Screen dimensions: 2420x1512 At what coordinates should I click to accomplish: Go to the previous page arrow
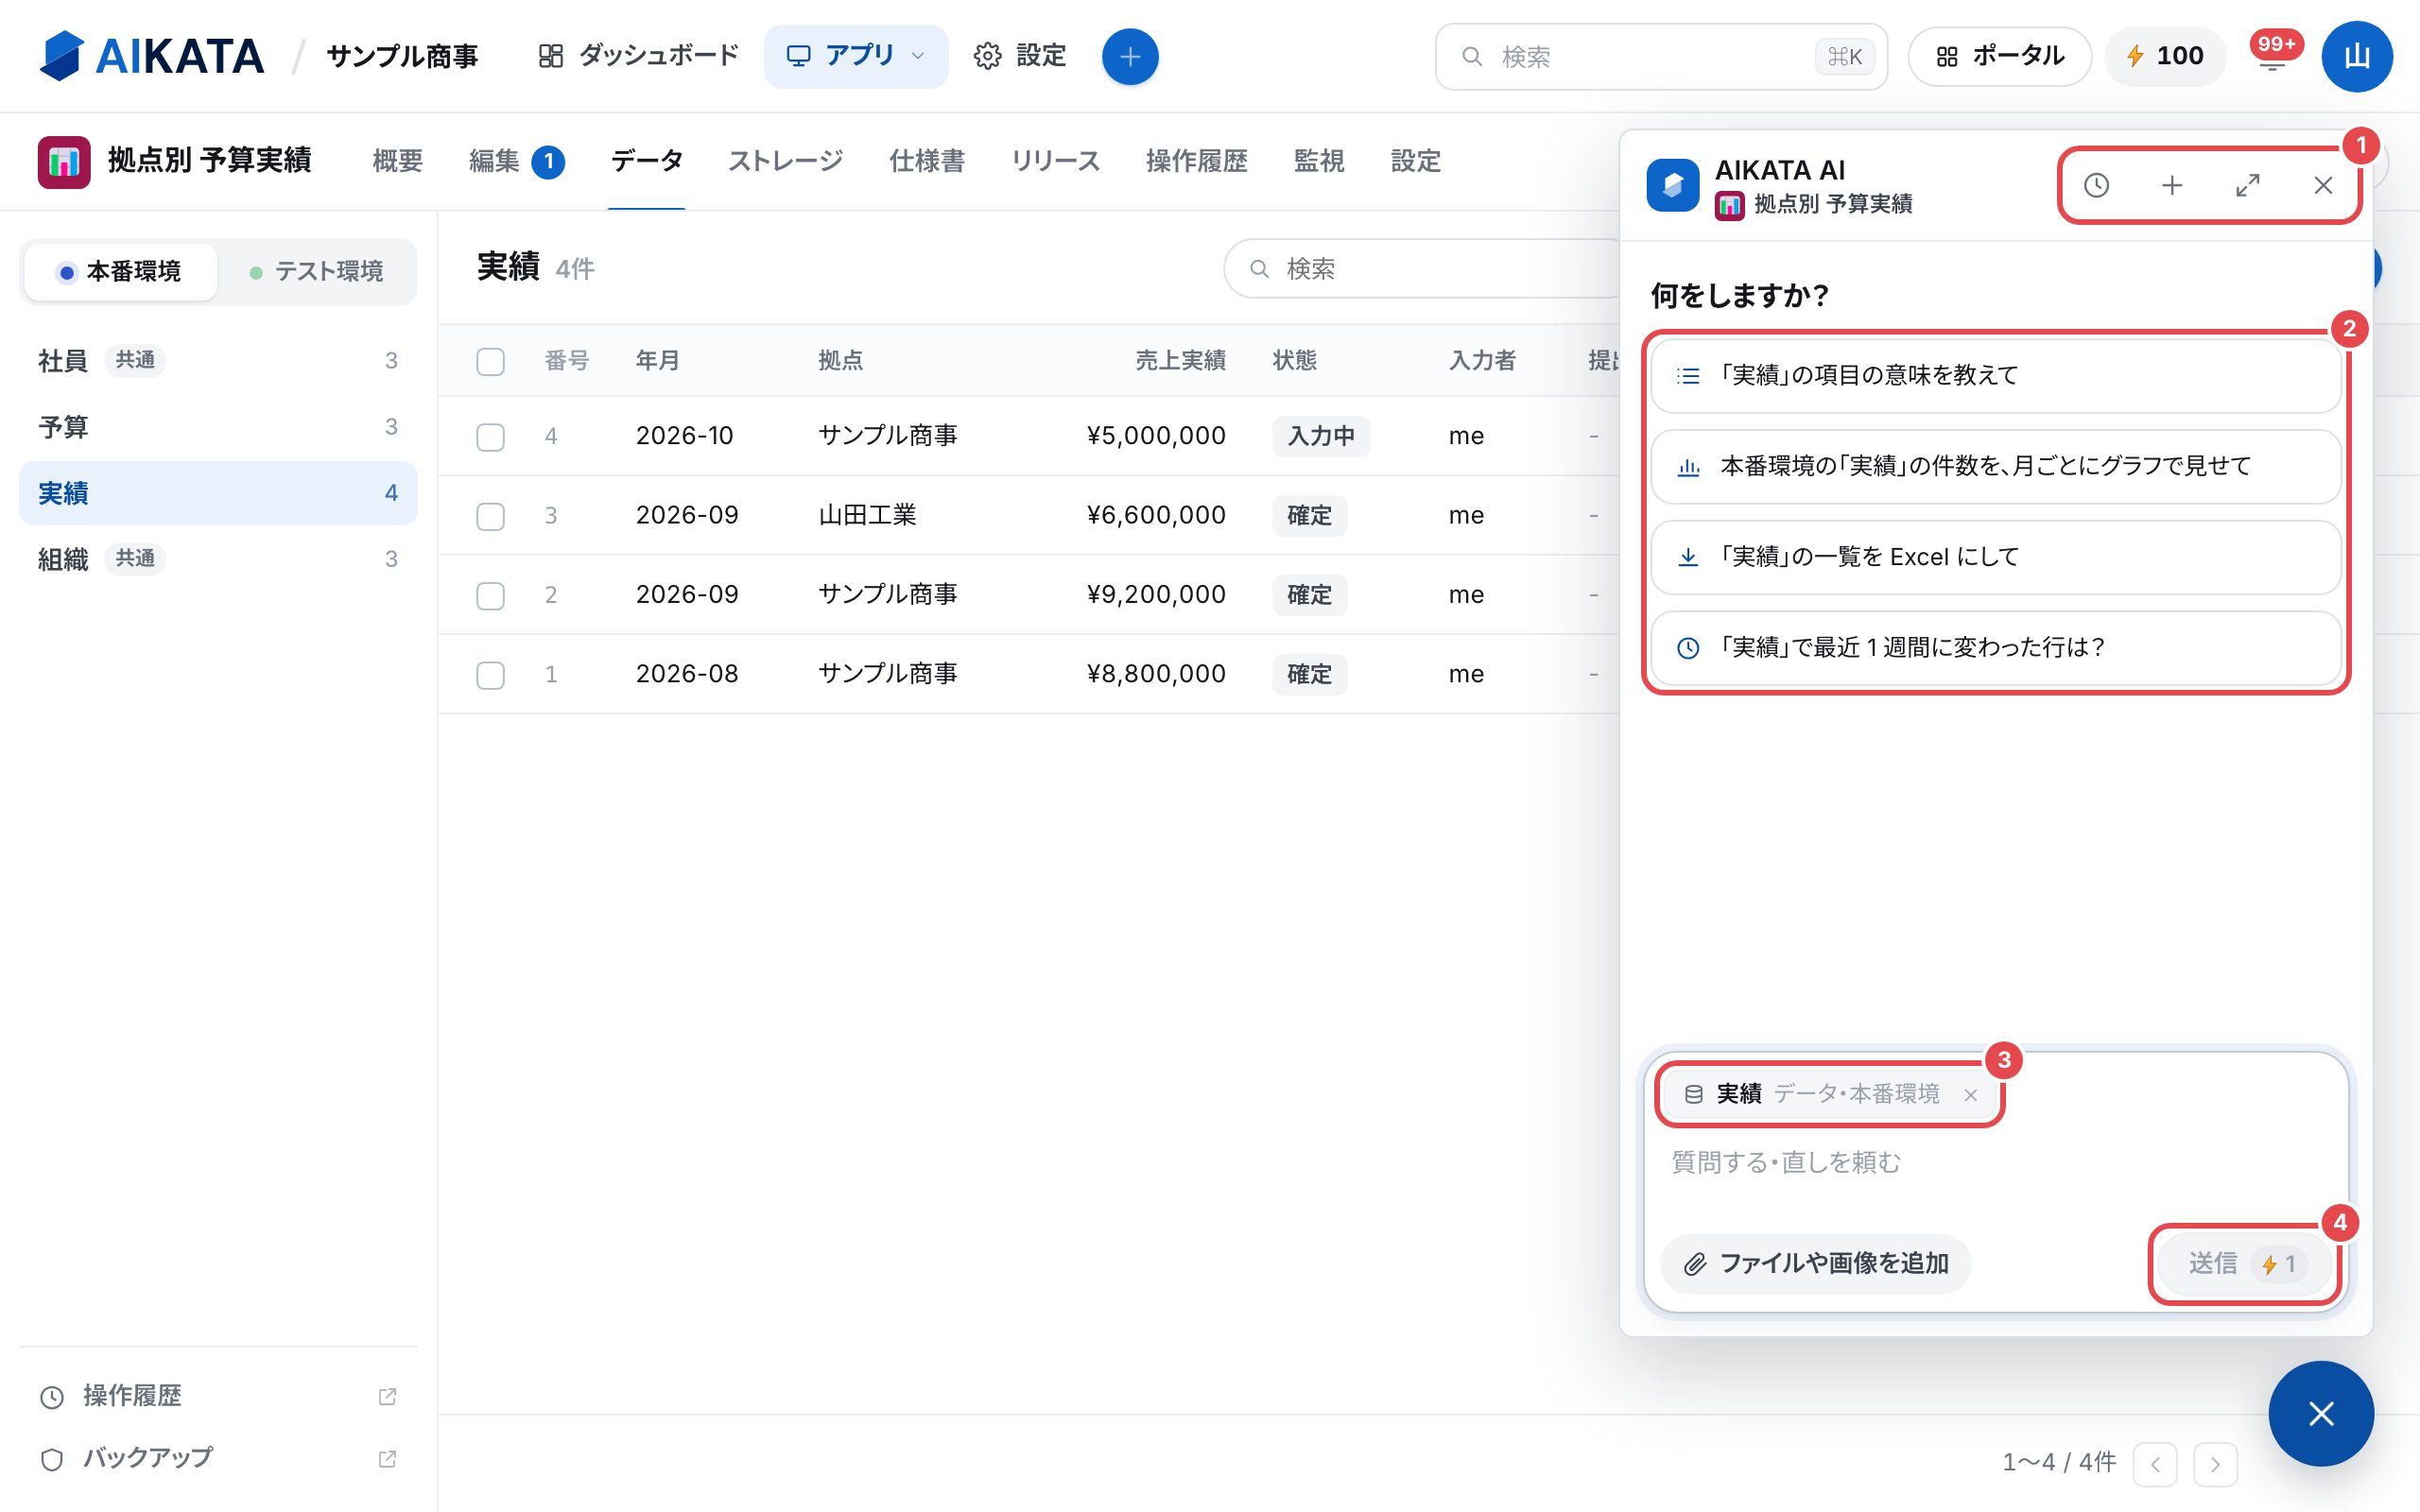point(2155,1465)
